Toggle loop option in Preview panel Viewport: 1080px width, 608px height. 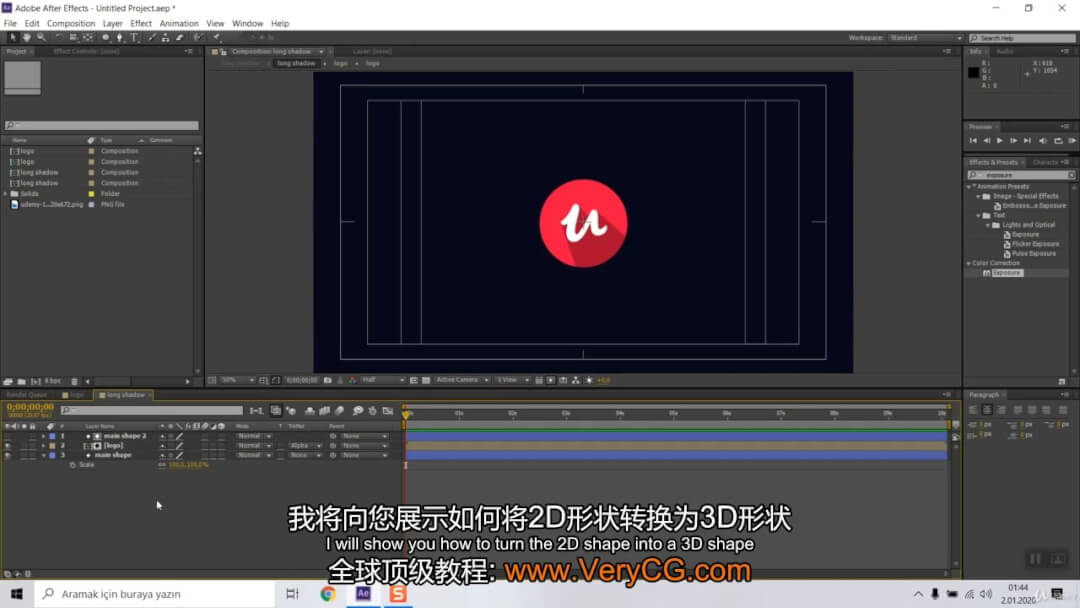pos(1058,140)
